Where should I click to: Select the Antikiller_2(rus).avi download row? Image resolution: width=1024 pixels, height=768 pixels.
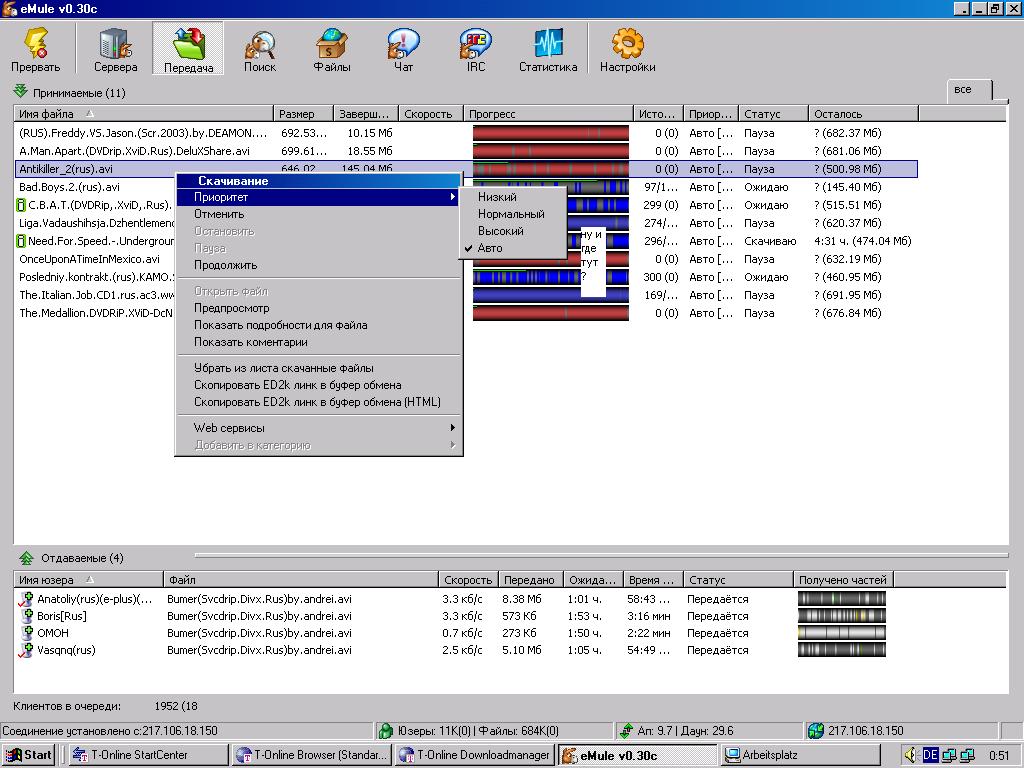(466, 169)
